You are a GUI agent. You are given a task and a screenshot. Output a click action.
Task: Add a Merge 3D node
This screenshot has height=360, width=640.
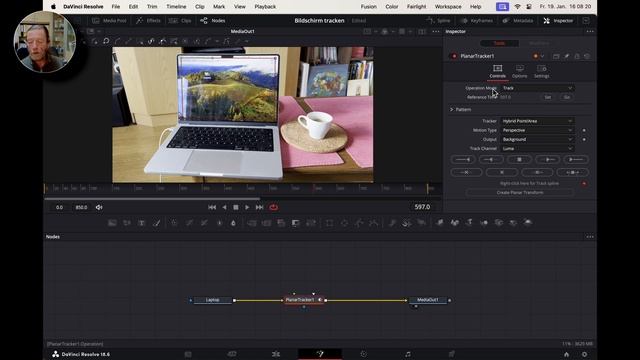(x=484, y=223)
